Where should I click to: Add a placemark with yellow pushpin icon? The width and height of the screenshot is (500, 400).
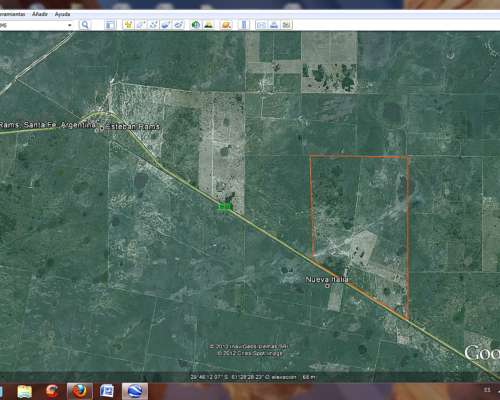128,25
